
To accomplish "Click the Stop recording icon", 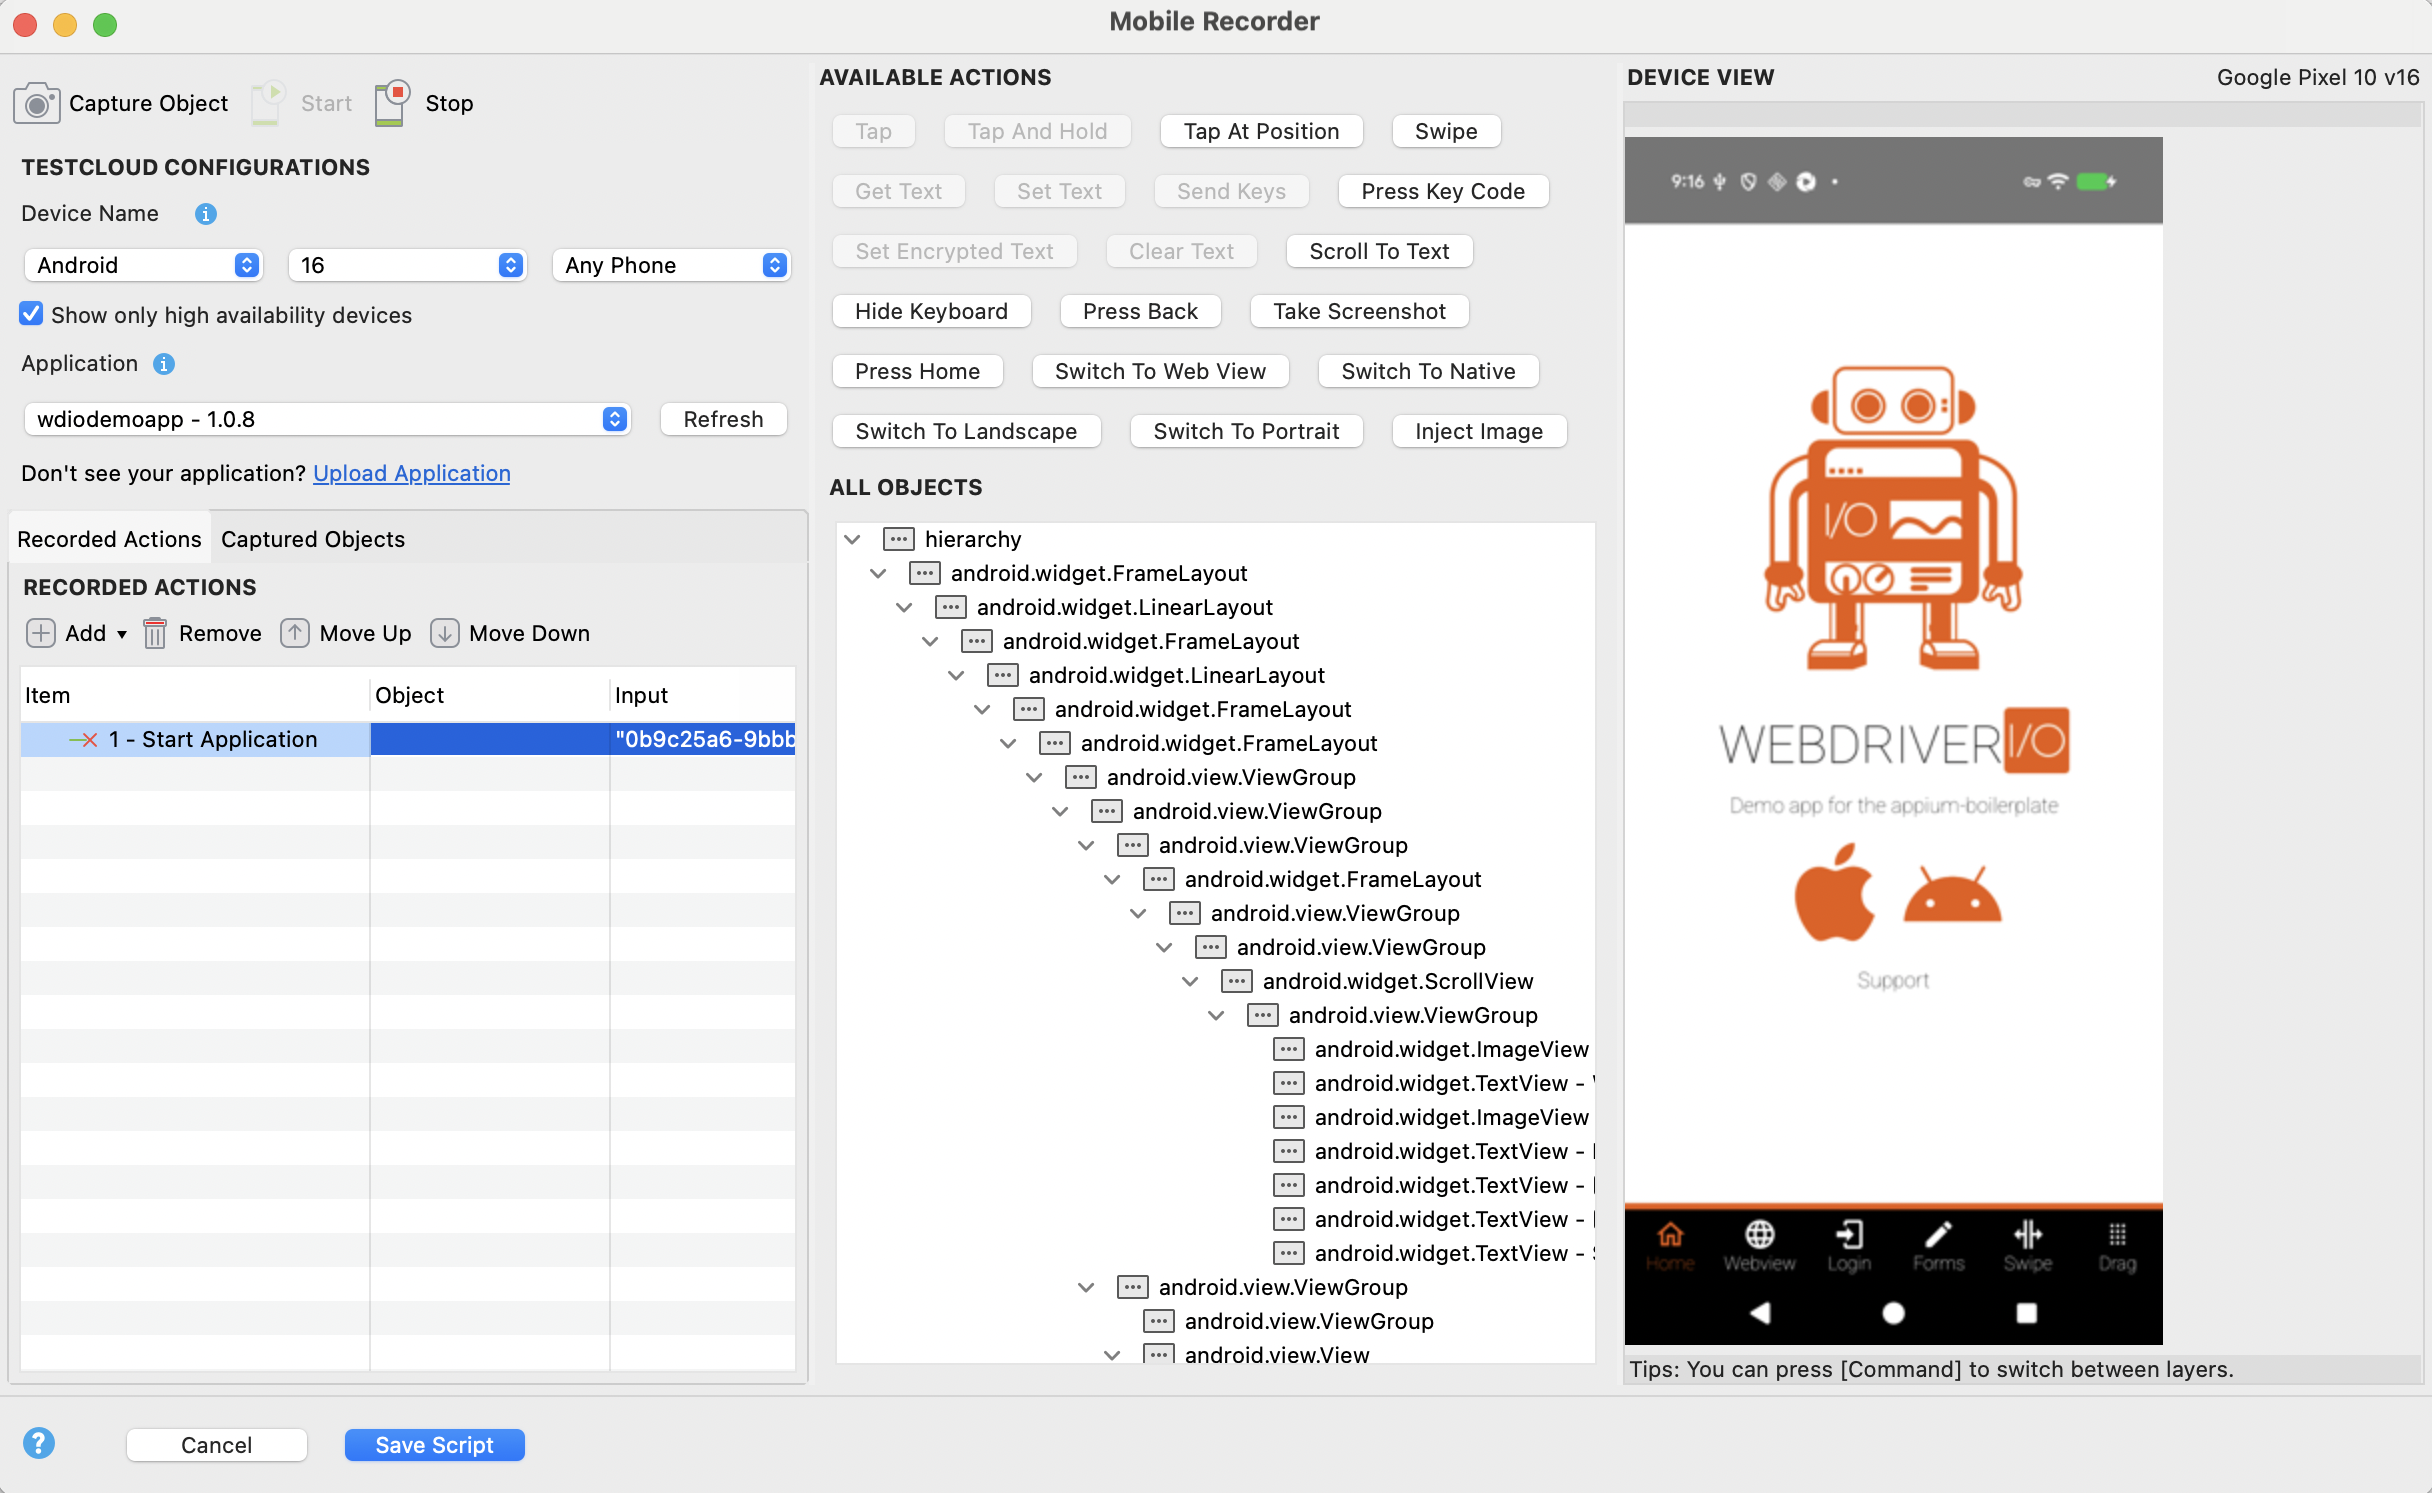I will coord(391,101).
